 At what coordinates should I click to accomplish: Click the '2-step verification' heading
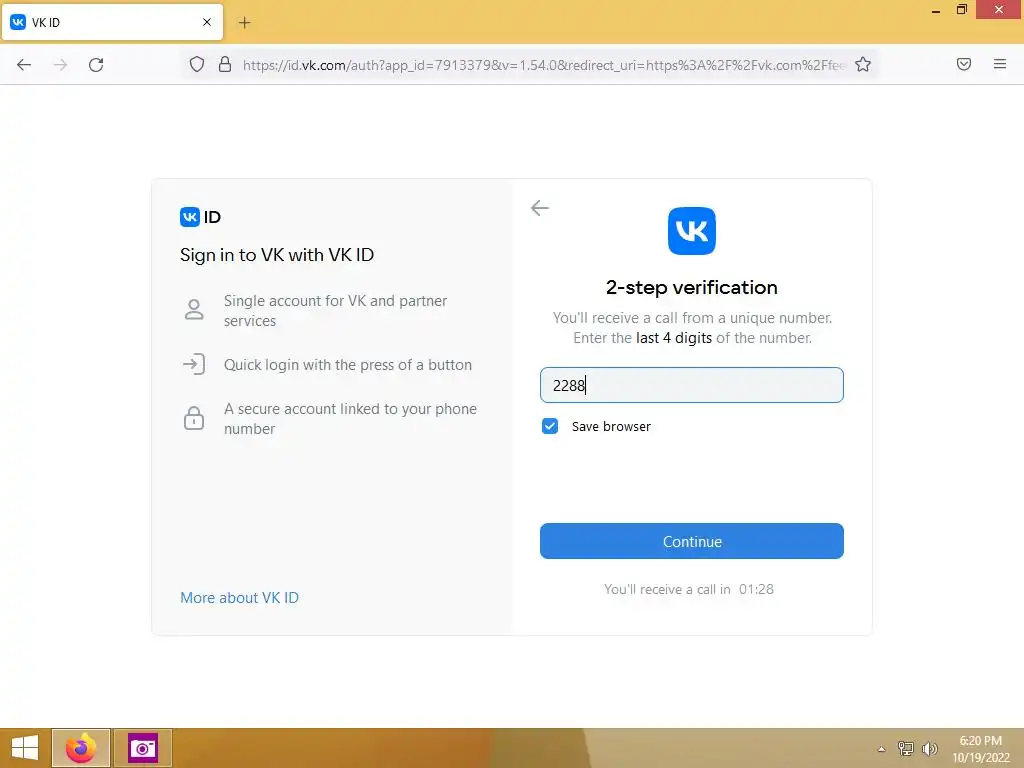tap(692, 287)
